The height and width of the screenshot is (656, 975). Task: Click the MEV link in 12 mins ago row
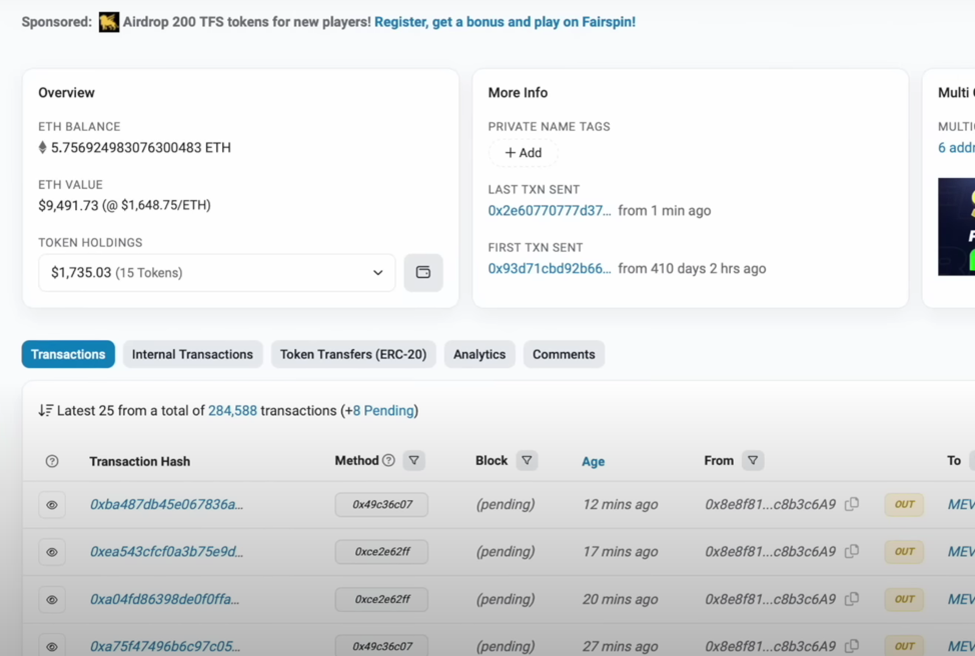click(961, 504)
